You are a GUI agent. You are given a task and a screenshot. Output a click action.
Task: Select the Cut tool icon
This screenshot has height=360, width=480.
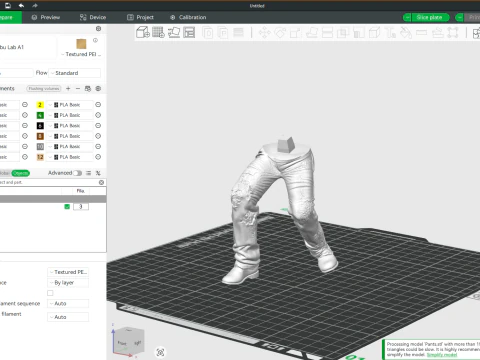327,33
